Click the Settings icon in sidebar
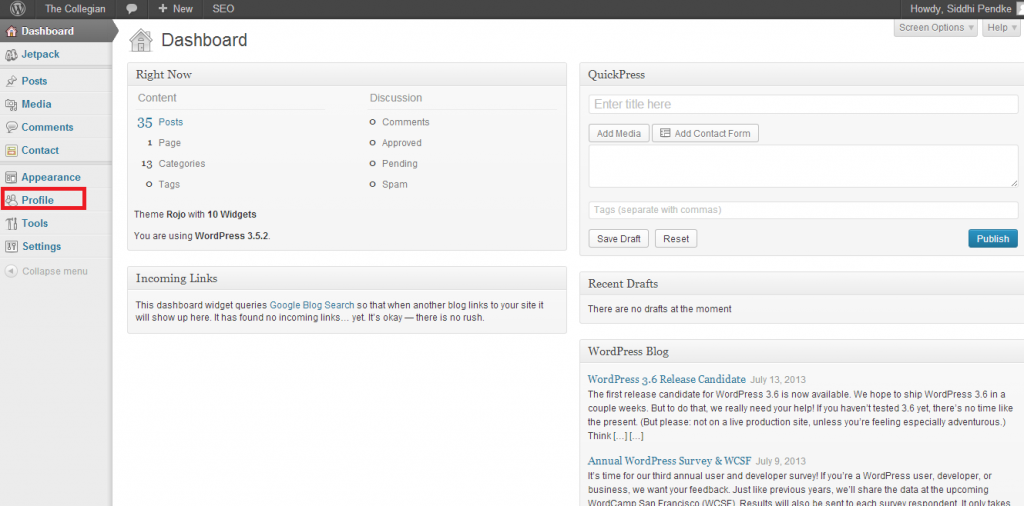Screen dimensions: 1024x506 pyautogui.click(x=11, y=247)
